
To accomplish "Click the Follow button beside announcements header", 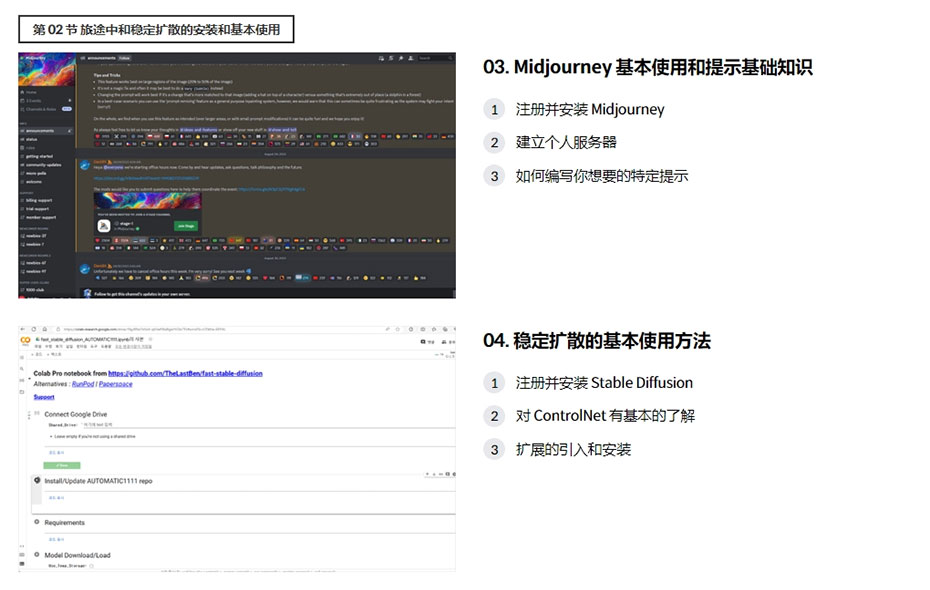I will (124, 58).
